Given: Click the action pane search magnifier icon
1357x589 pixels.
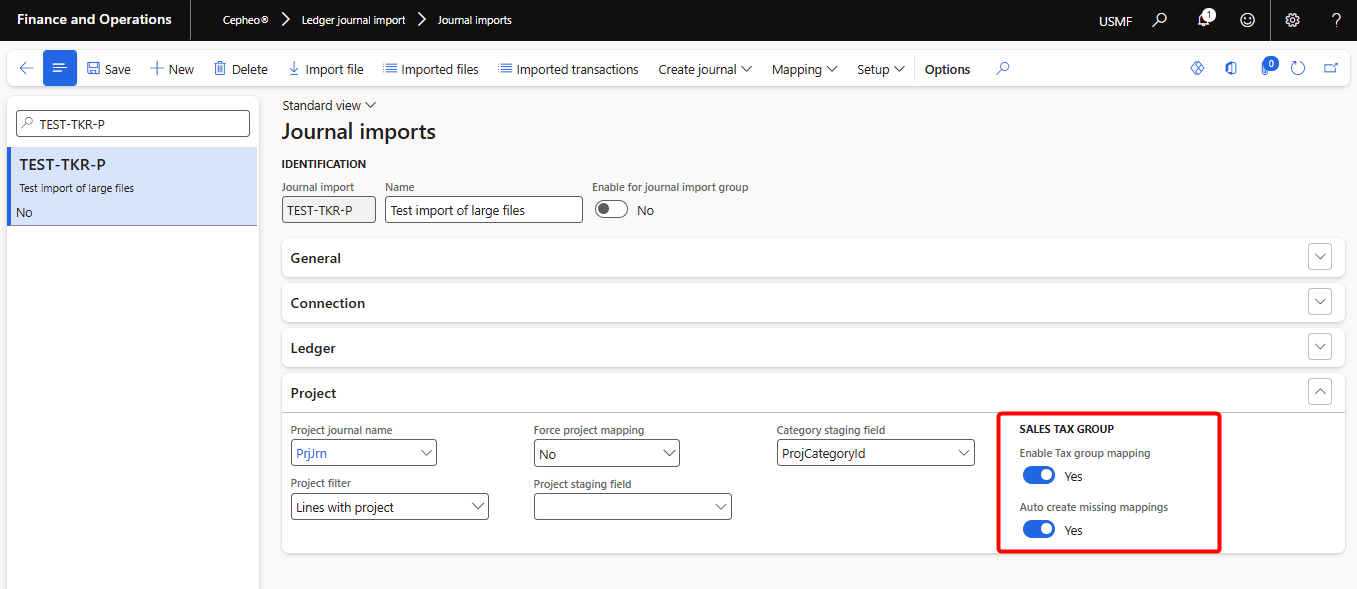Looking at the screenshot, I should (x=1003, y=69).
